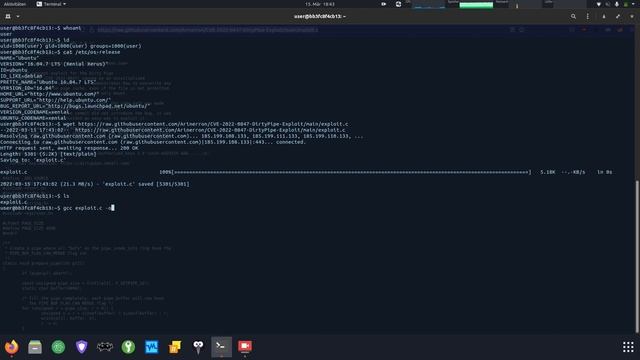Click the eye indicator icon in the top bar
The height and width of the screenshot is (360, 640).
point(384,4)
